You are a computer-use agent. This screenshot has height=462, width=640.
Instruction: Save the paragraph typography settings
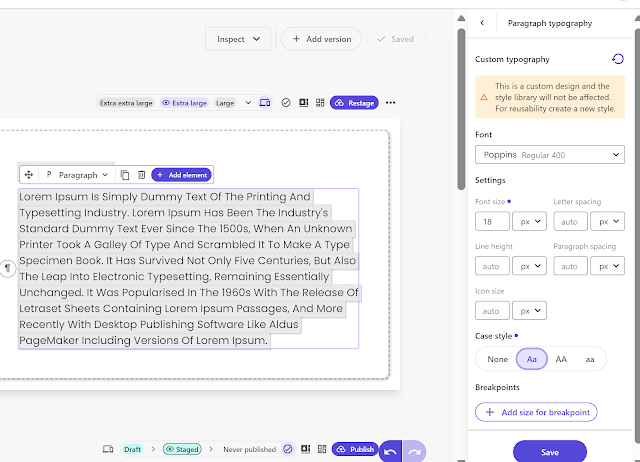tap(549, 452)
